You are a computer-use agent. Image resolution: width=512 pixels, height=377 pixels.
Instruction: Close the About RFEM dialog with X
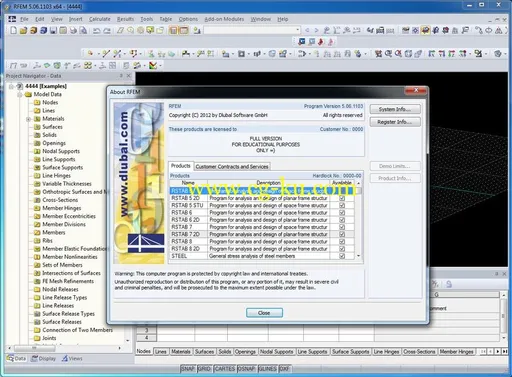click(416, 90)
